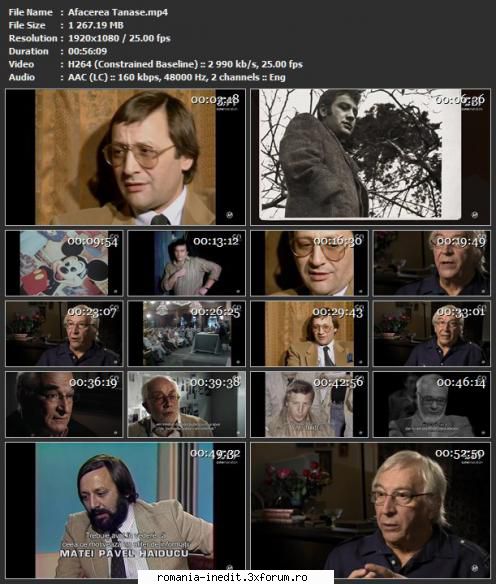Viewport: 496px width, 584px height.
Task: Click the frame timestamped 00:13:12
Action: tap(187, 263)
